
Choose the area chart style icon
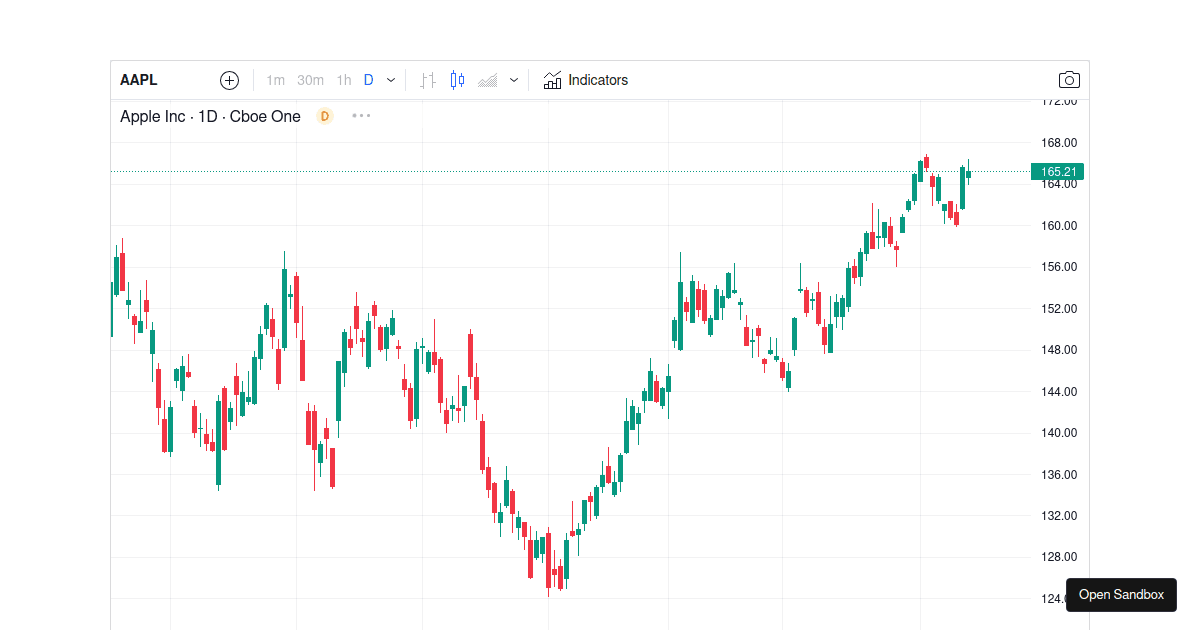486,80
